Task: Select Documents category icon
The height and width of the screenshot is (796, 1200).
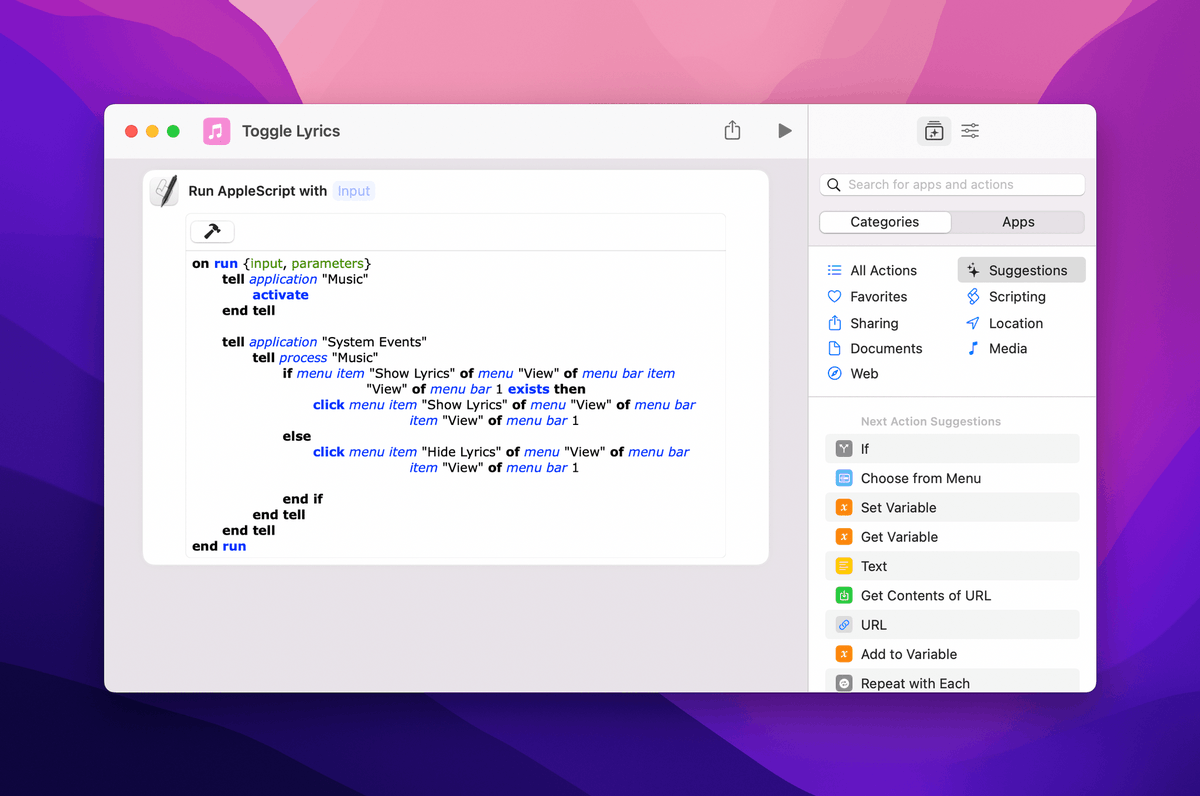Action: (x=834, y=349)
